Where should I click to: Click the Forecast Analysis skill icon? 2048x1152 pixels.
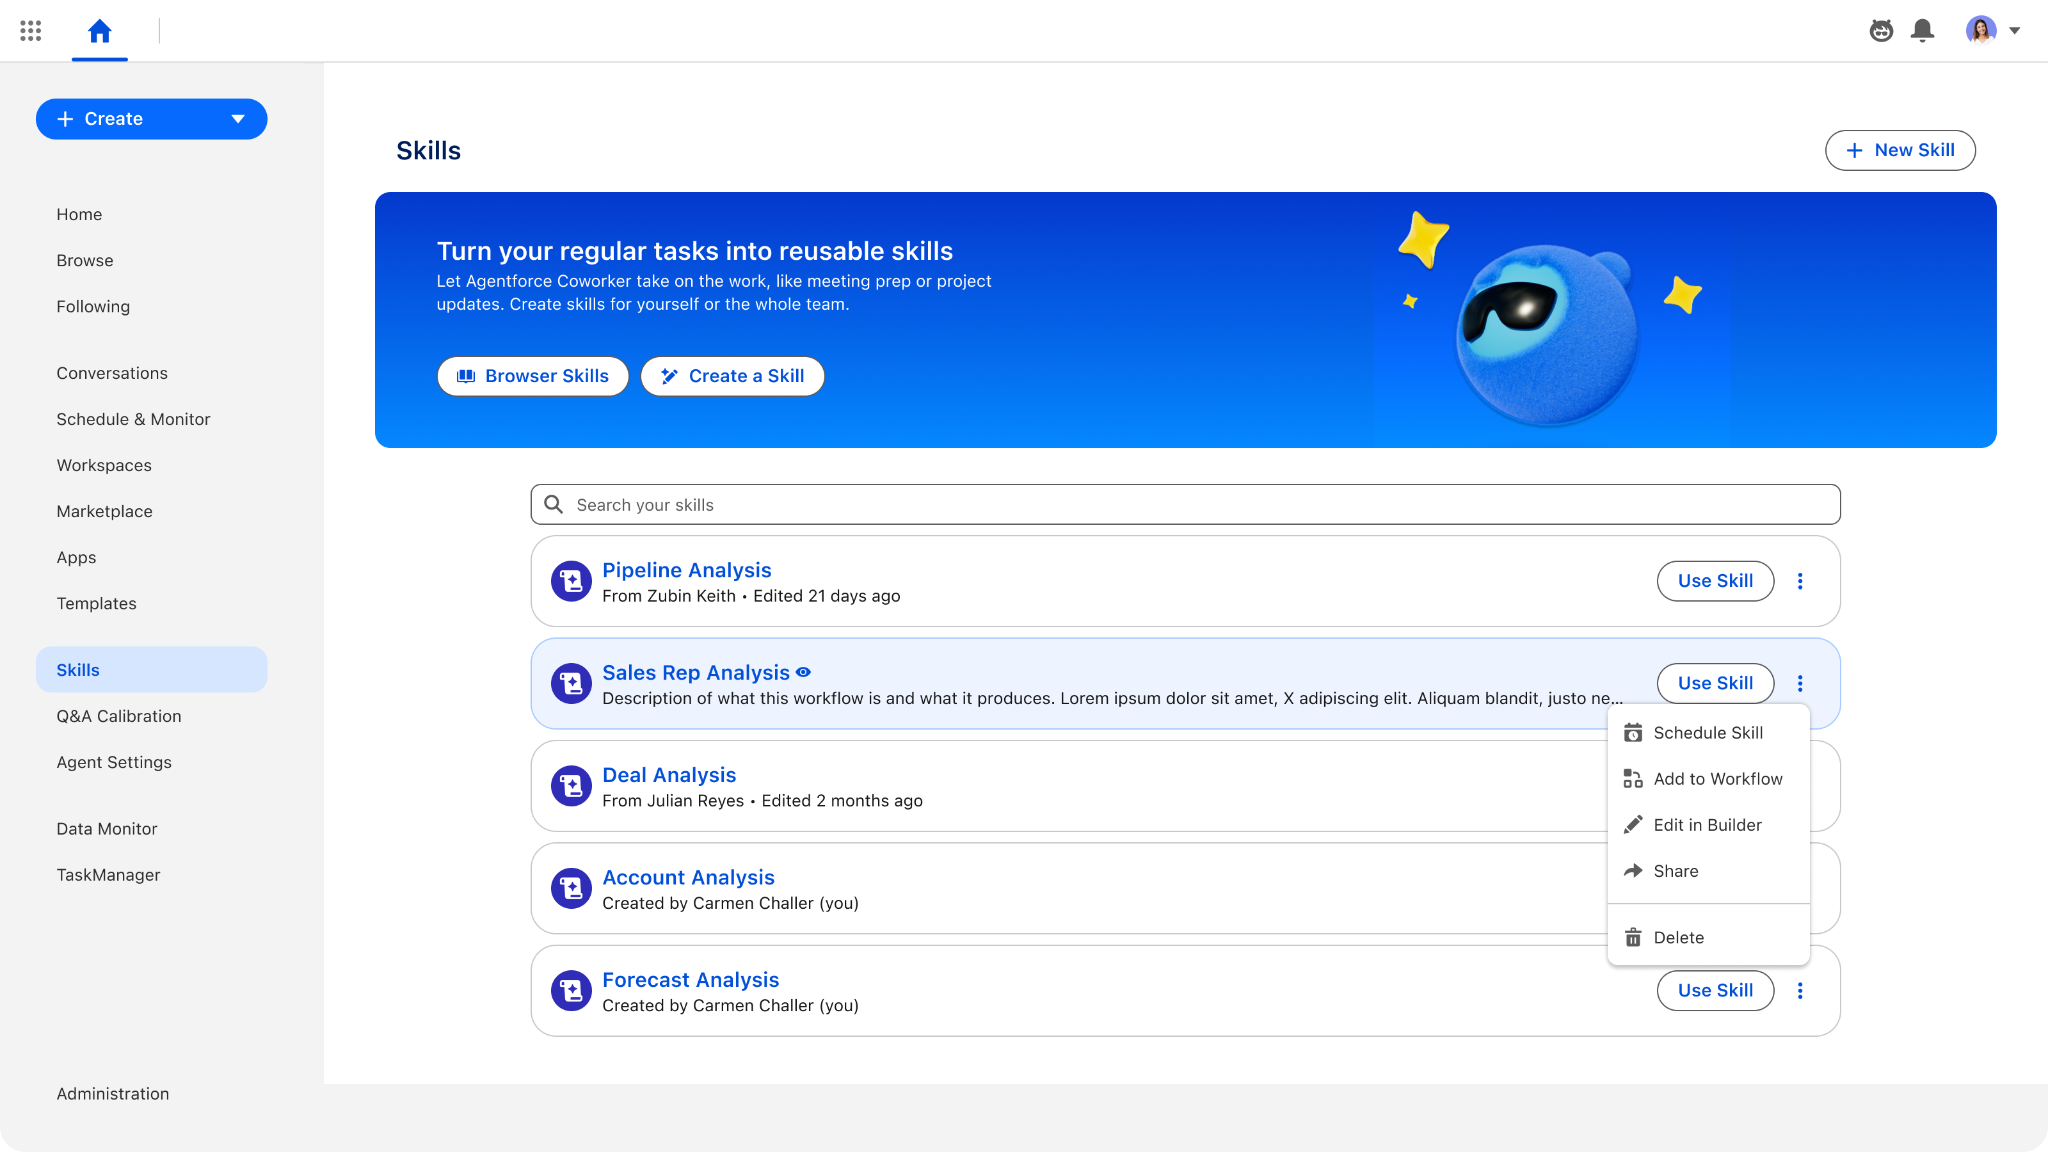[572, 991]
